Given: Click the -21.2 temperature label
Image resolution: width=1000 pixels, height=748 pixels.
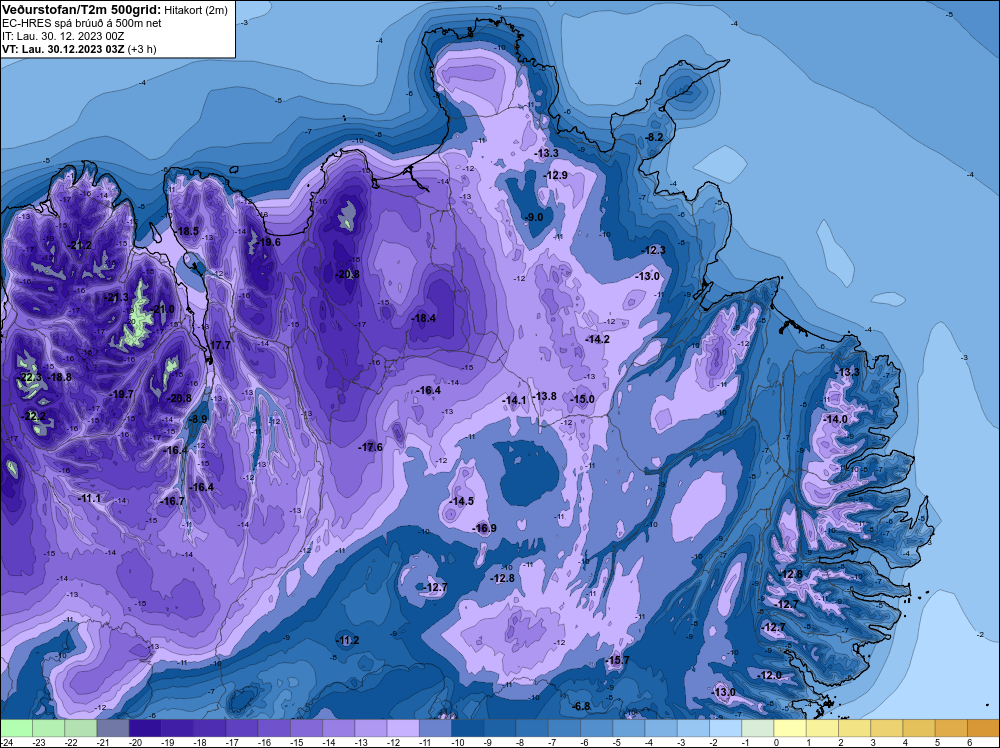Looking at the screenshot, I should [81, 246].
